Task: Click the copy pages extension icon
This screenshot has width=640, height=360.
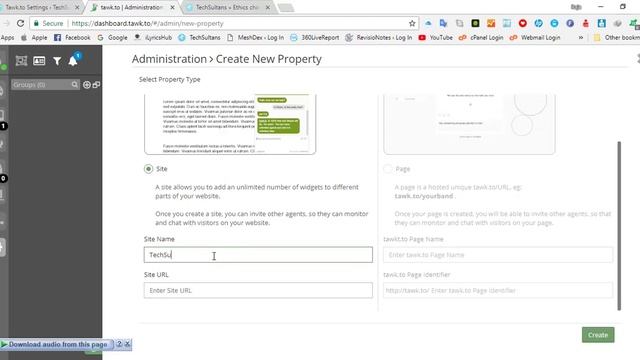Action: [x=460, y=23]
